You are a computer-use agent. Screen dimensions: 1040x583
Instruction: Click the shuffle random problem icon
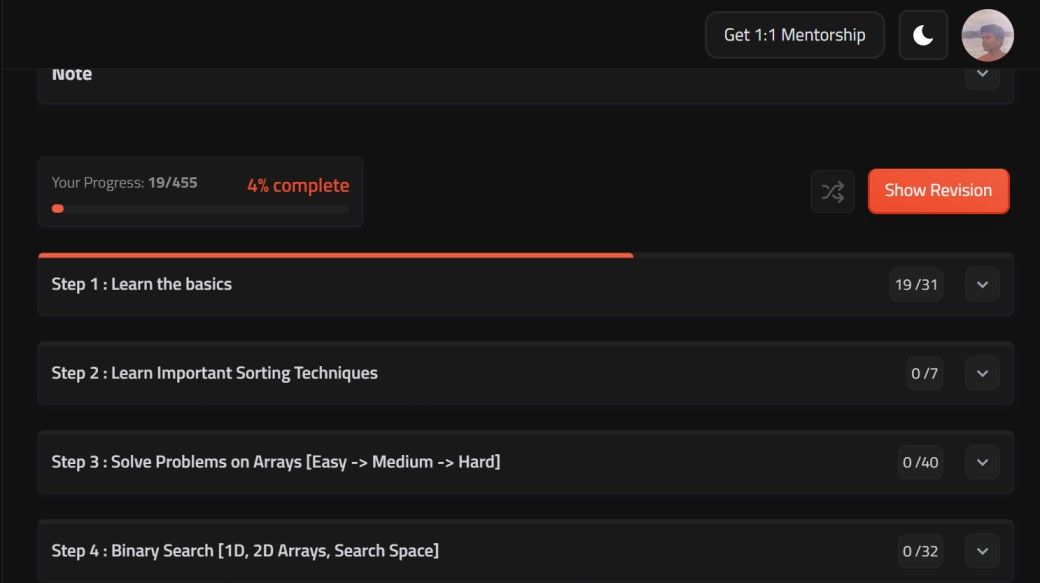point(832,192)
